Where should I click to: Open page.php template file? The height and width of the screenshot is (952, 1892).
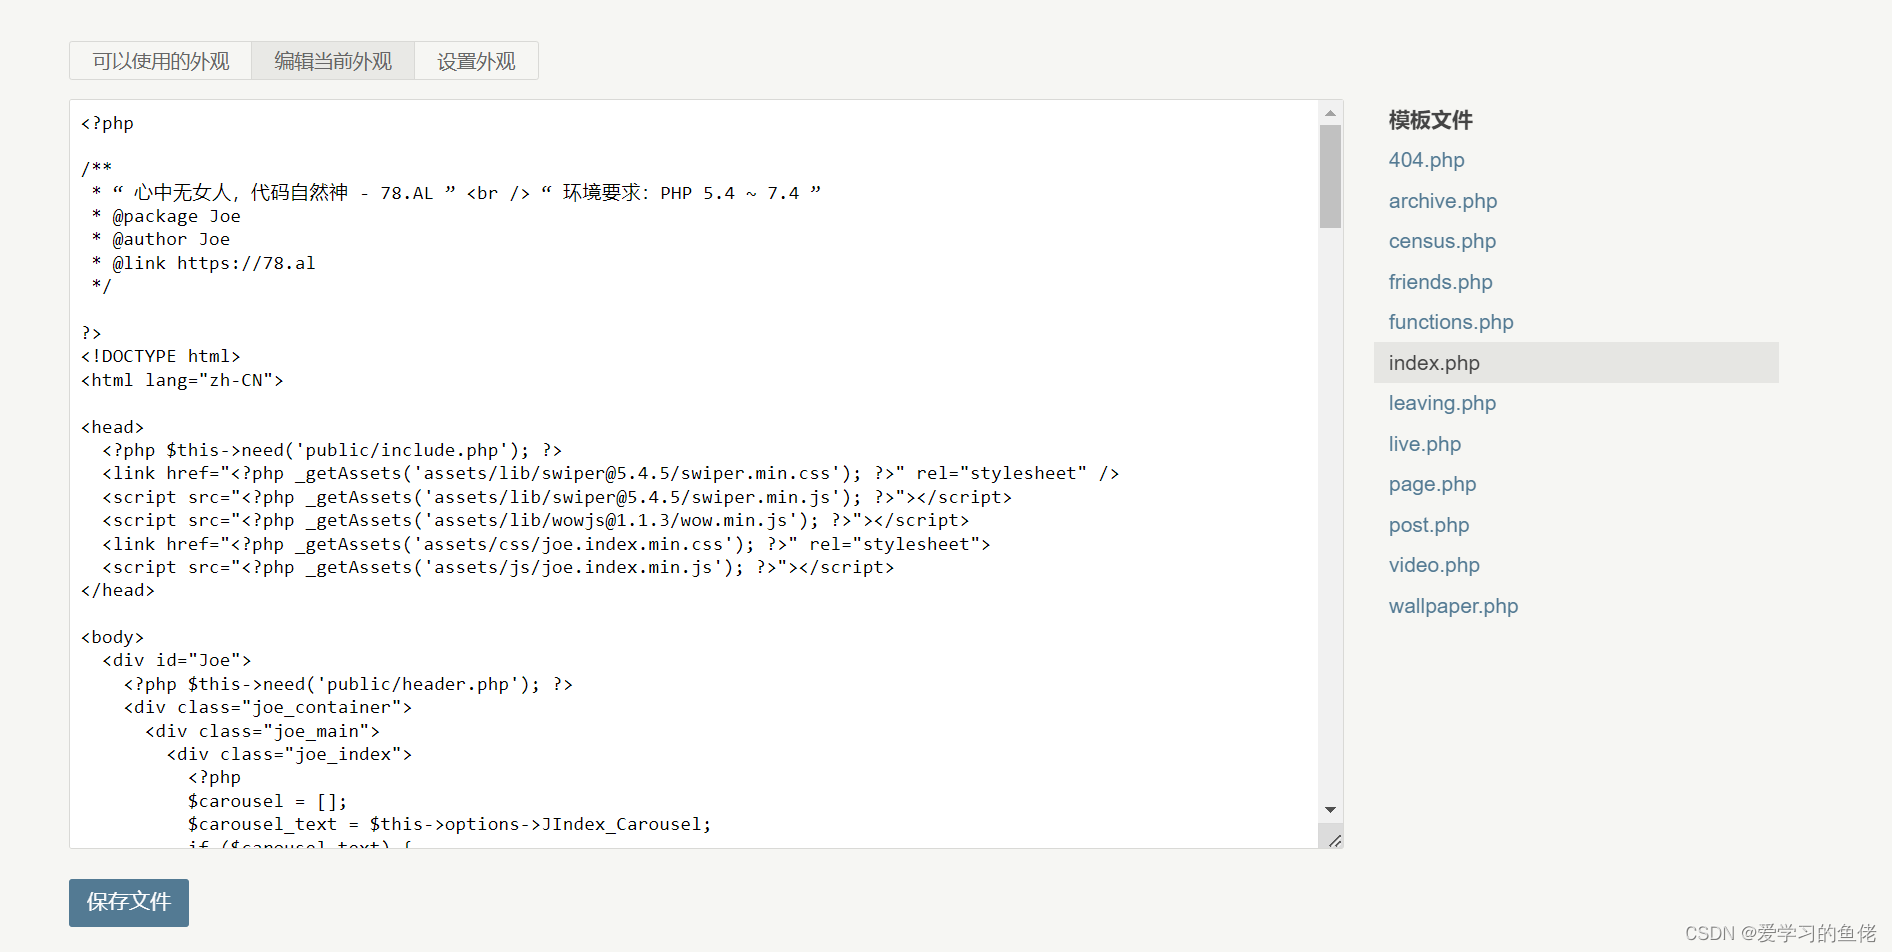pyautogui.click(x=1432, y=484)
